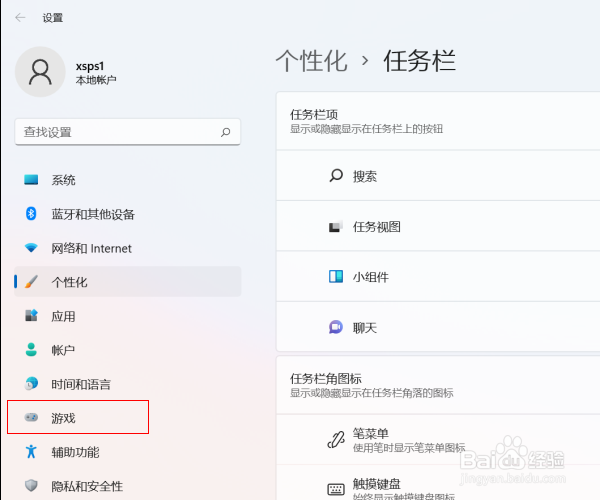Click the xsps1 user name
Screen dimensions: 600x500
coord(90,66)
